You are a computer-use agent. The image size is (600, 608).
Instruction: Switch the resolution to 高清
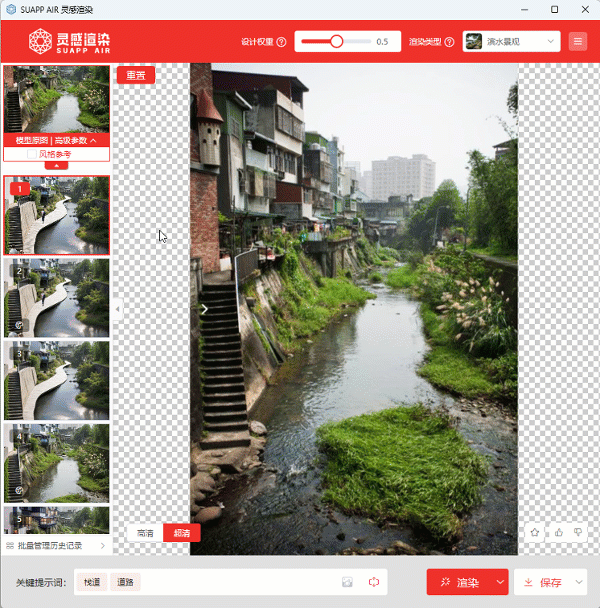(x=145, y=533)
